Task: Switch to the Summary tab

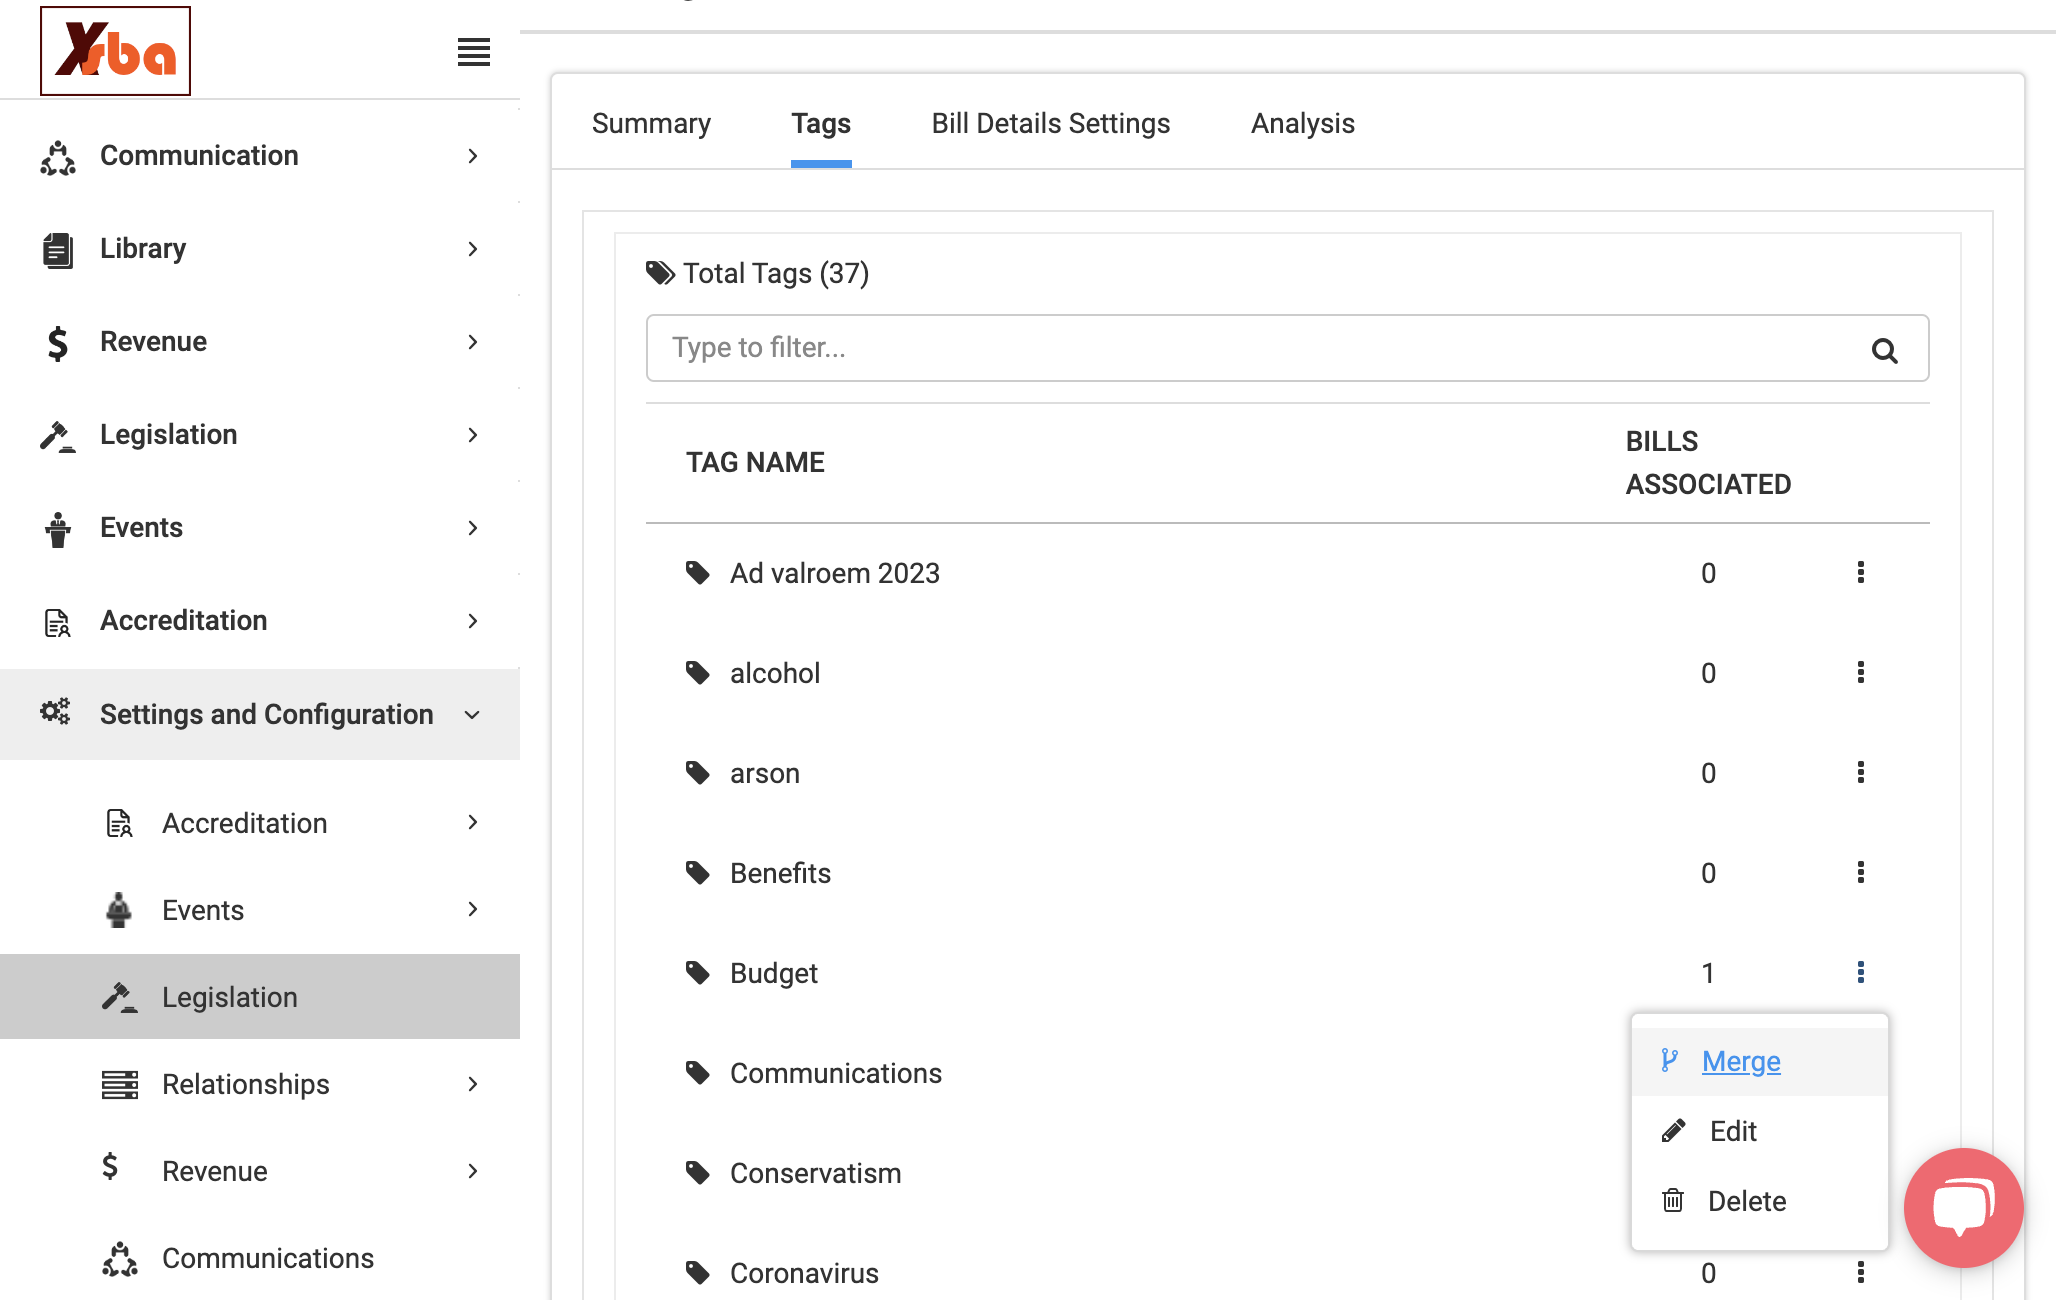Action: (651, 123)
